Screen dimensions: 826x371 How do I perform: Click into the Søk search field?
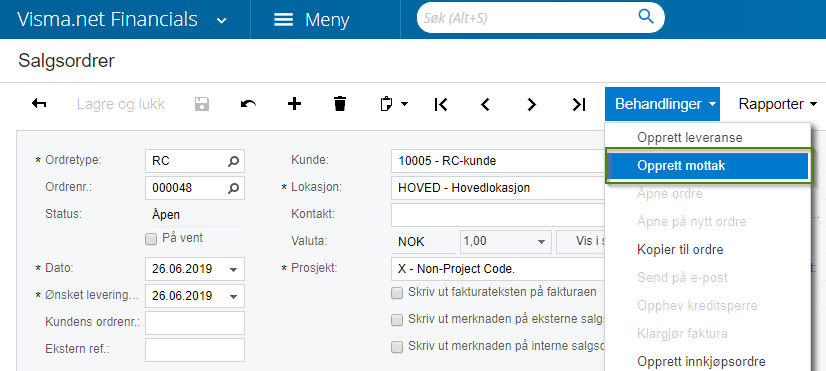(x=527, y=17)
